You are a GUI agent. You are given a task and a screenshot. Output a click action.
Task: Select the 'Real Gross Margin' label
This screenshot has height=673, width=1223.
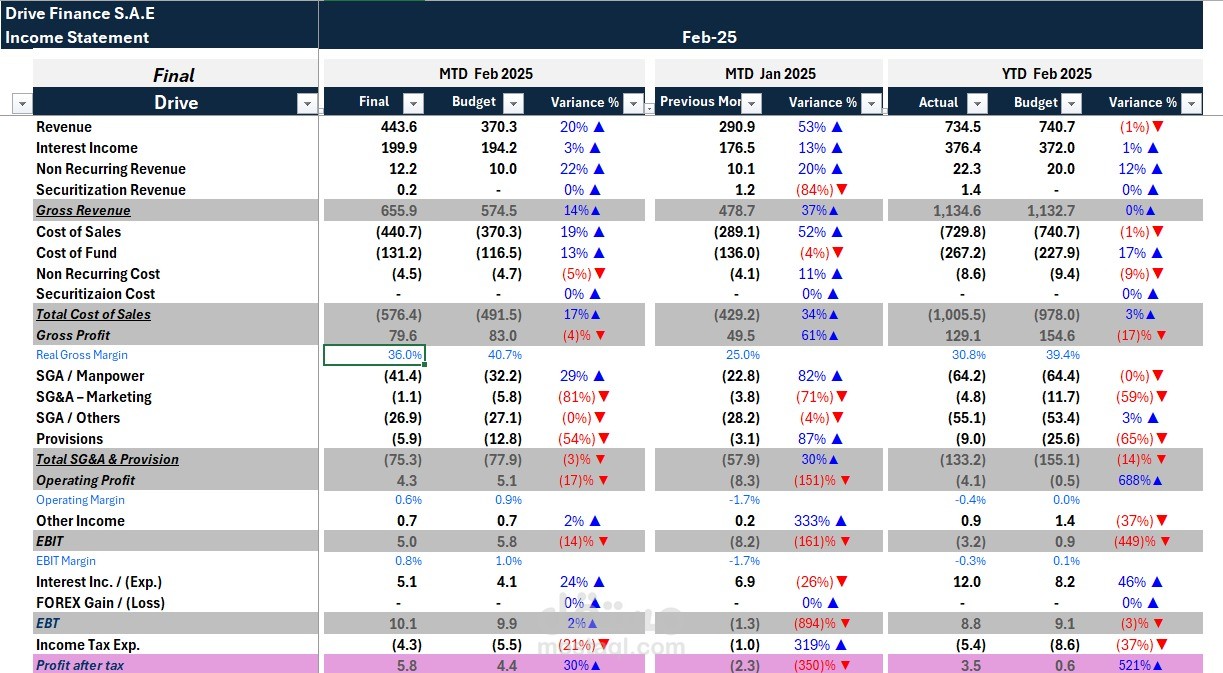(82, 355)
